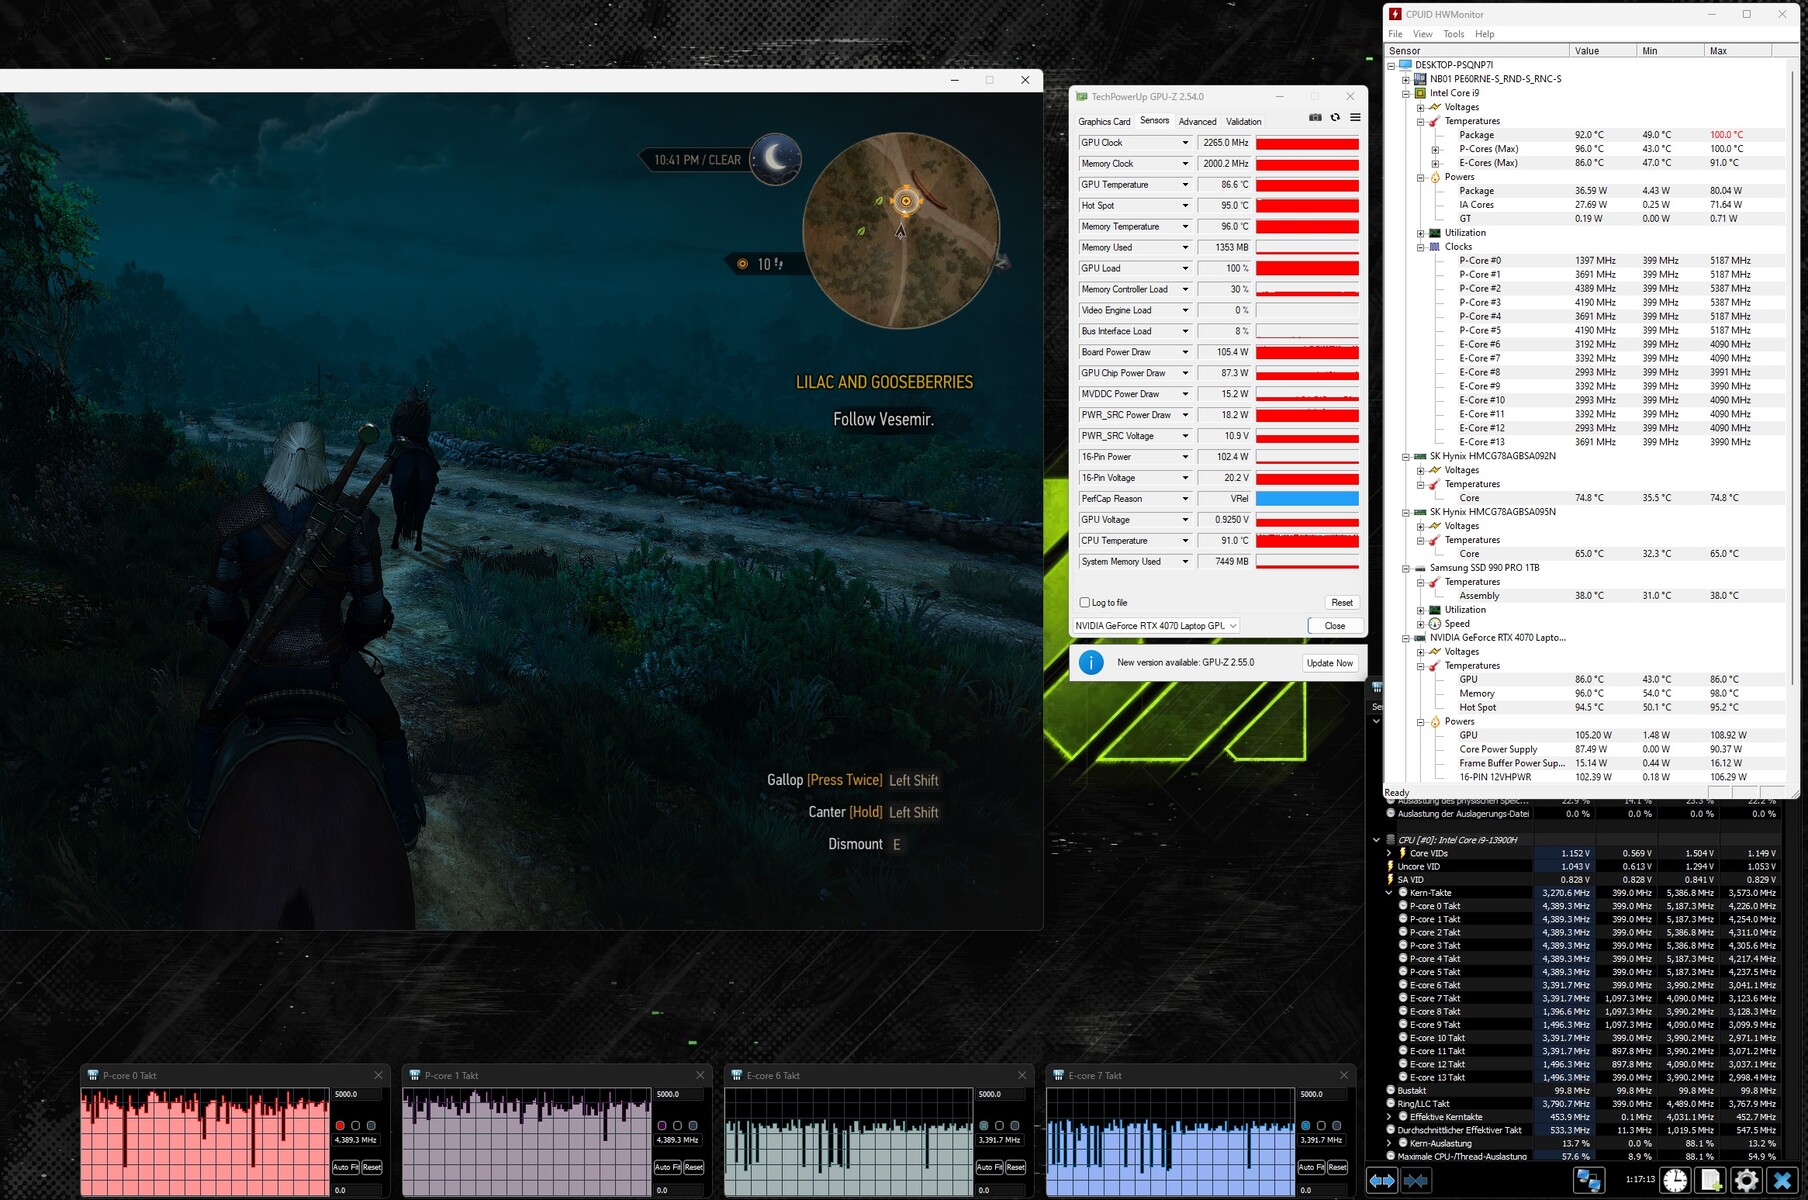This screenshot has height=1200, width=1808.
Task: Click the HWiNFO clock reset-timer icon
Action: pyautogui.click(x=1675, y=1180)
